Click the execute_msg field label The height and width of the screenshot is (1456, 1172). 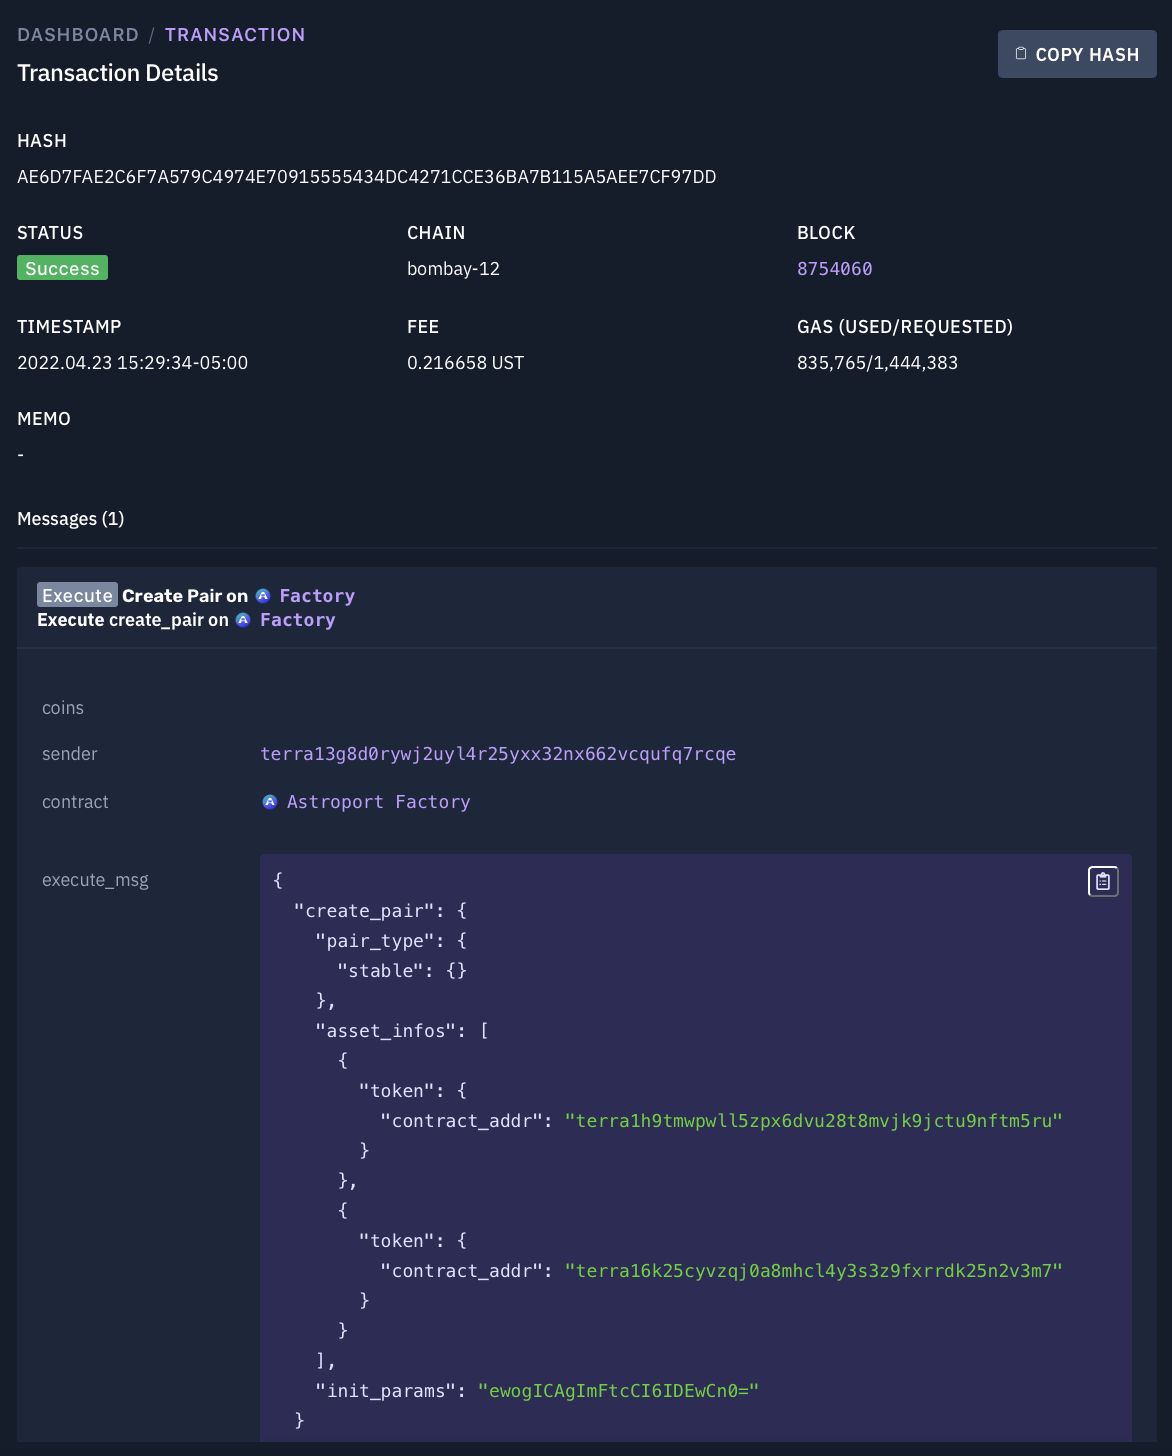pyautogui.click(x=95, y=880)
